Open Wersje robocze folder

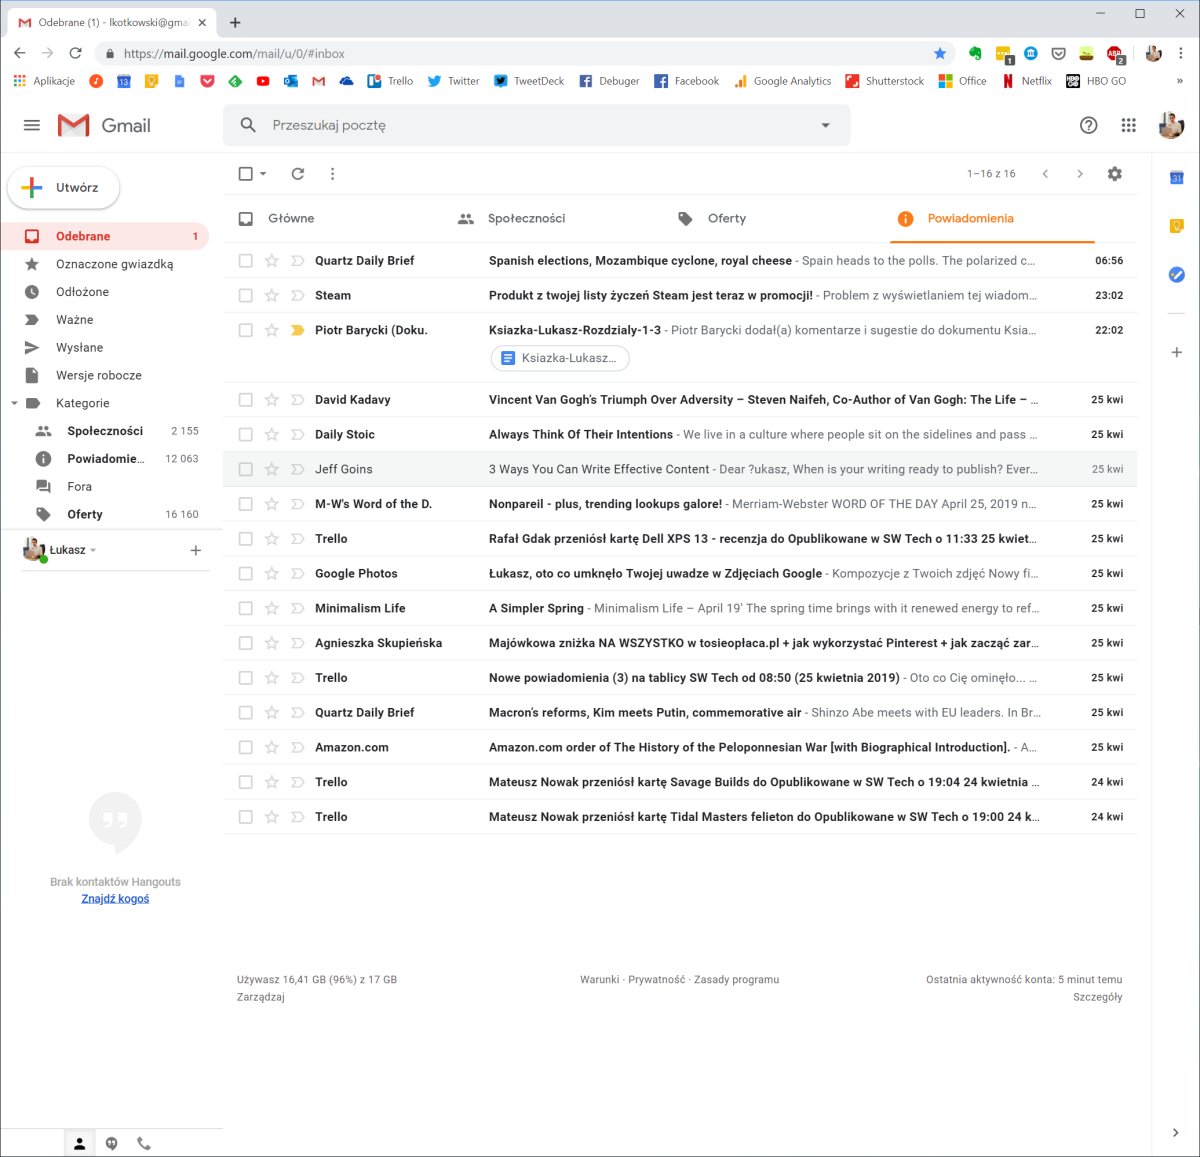pyautogui.click(x=105, y=375)
